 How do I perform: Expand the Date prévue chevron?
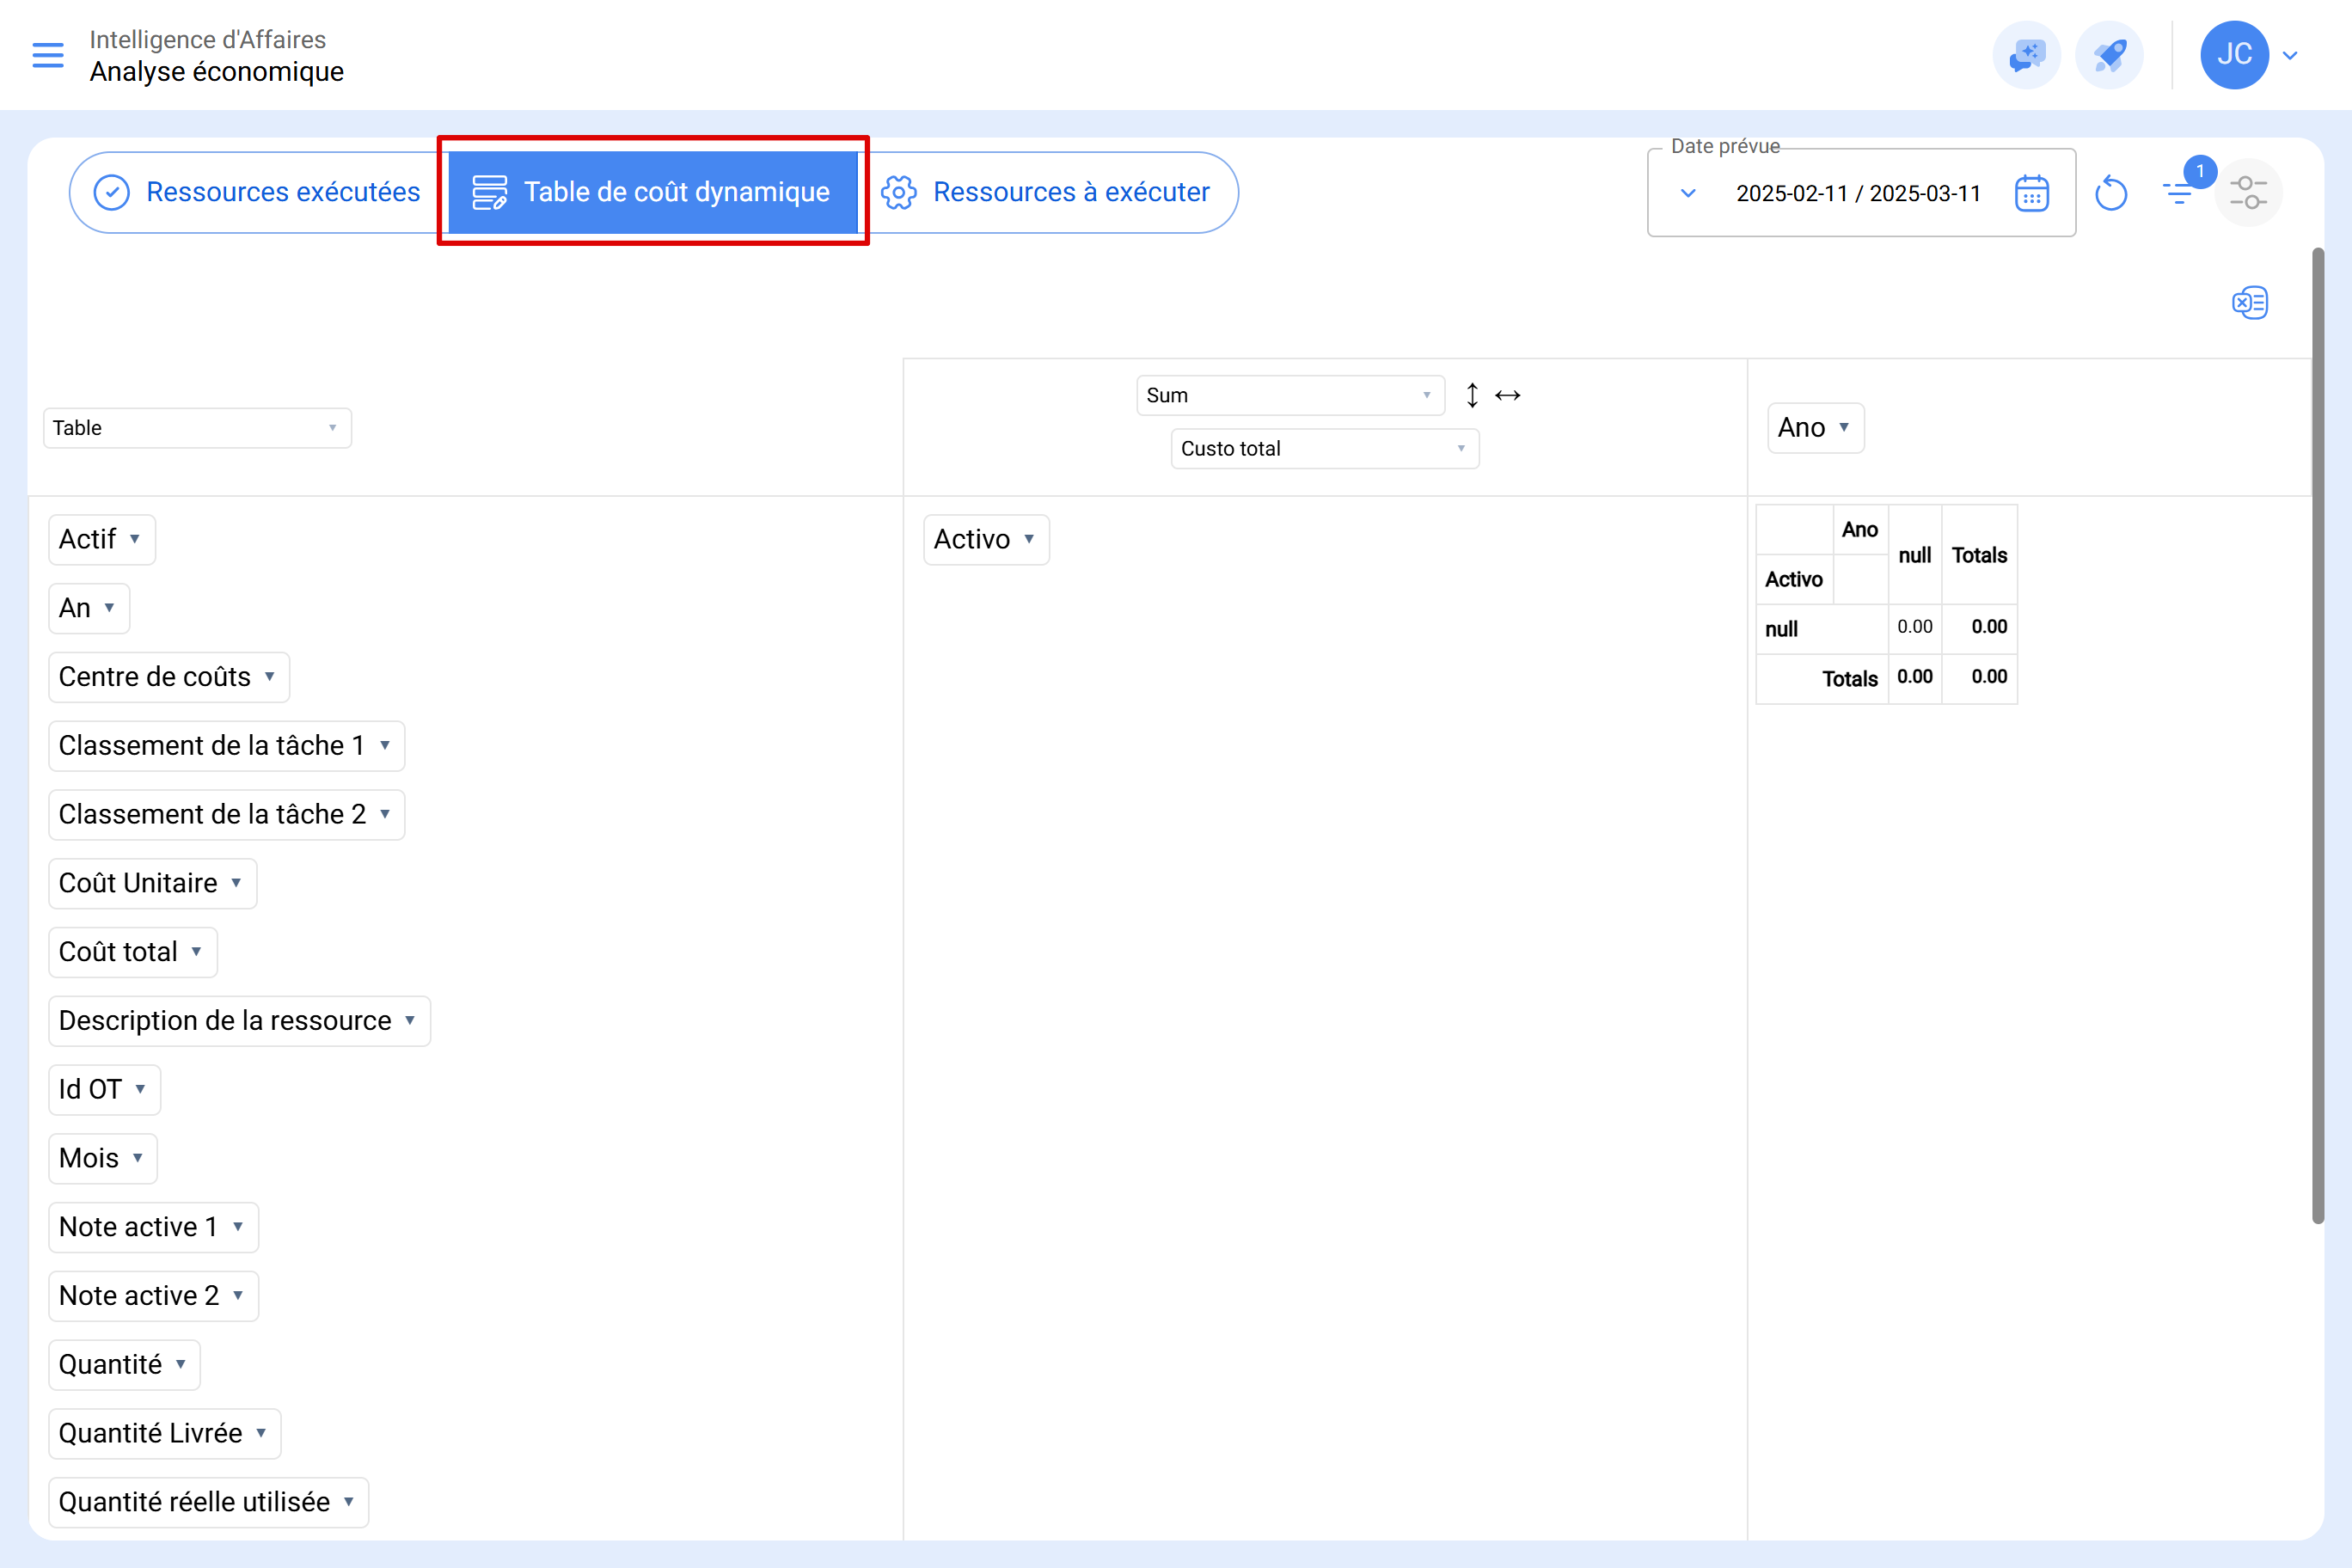(x=1688, y=193)
